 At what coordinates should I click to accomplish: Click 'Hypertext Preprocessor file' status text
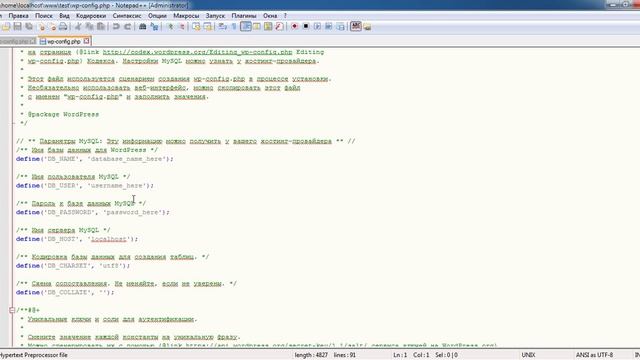(33, 355)
